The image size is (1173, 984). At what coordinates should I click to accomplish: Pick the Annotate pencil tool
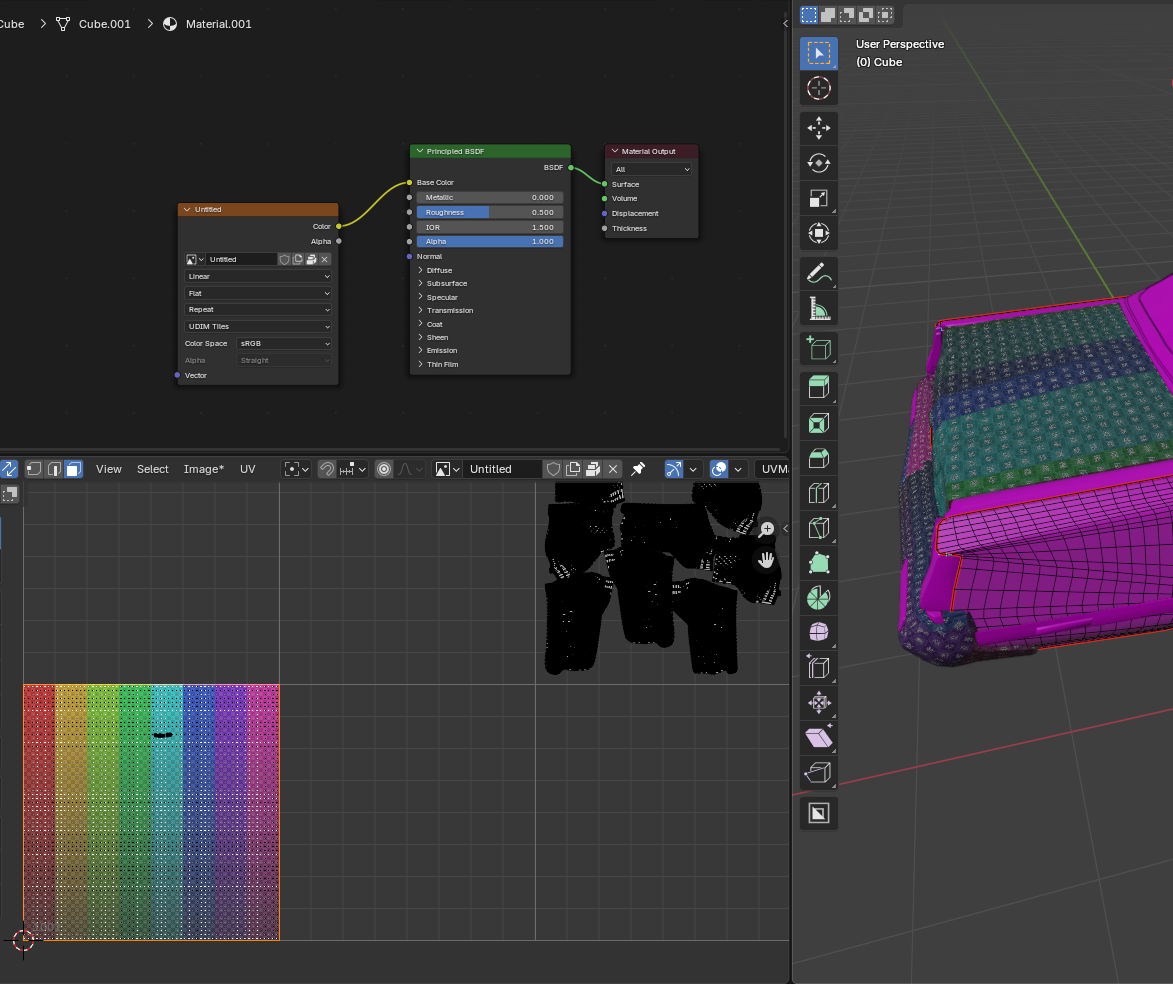(x=818, y=272)
